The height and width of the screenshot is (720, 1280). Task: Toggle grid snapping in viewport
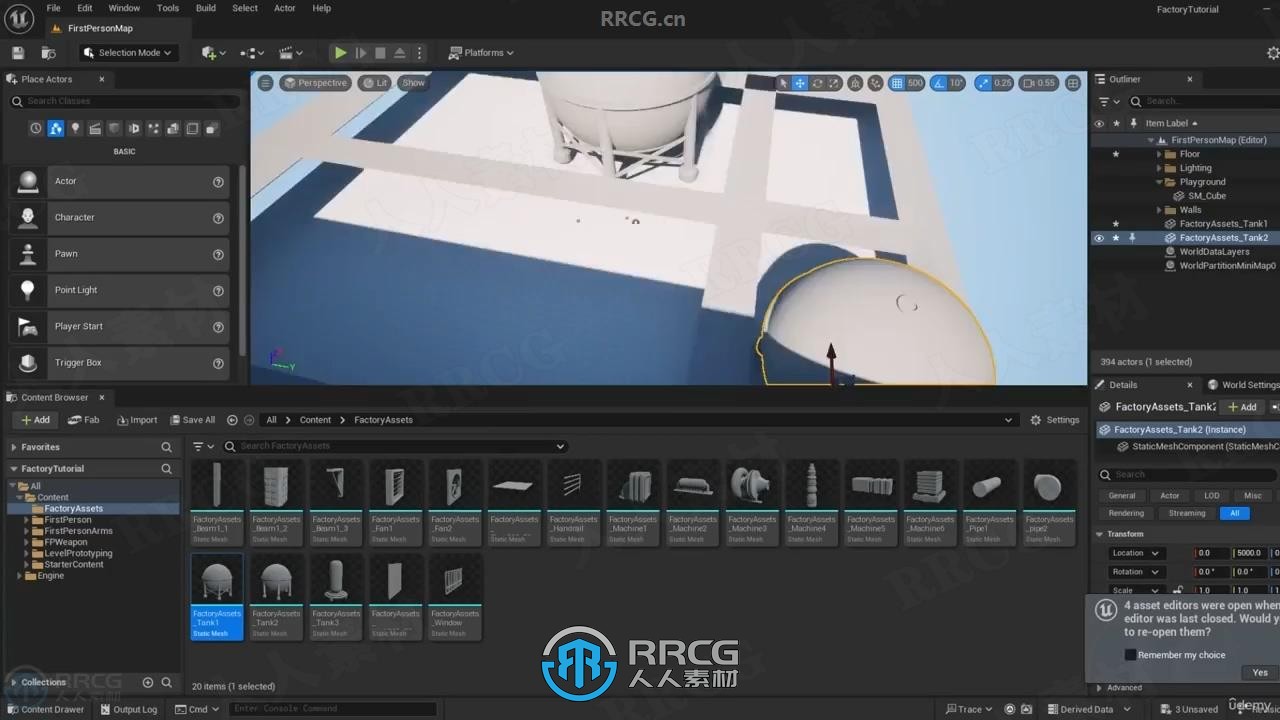tap(897, 83)
